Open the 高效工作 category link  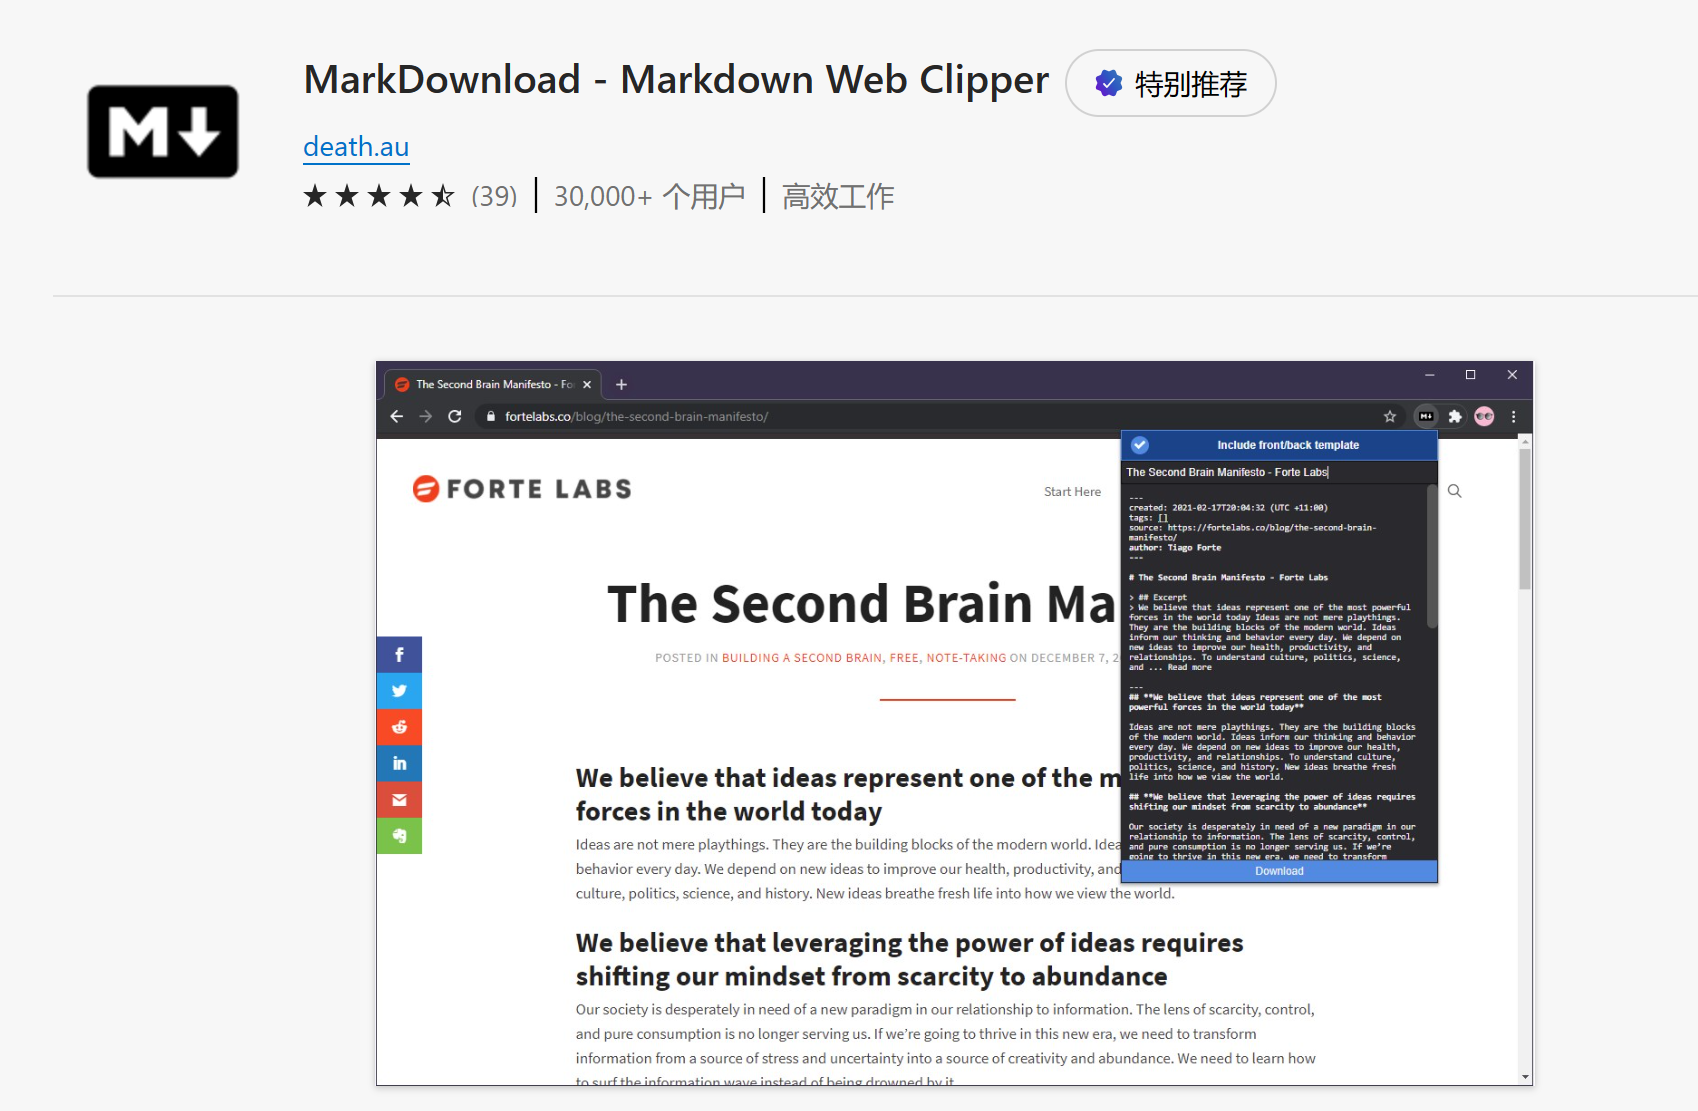coord(838,196)
